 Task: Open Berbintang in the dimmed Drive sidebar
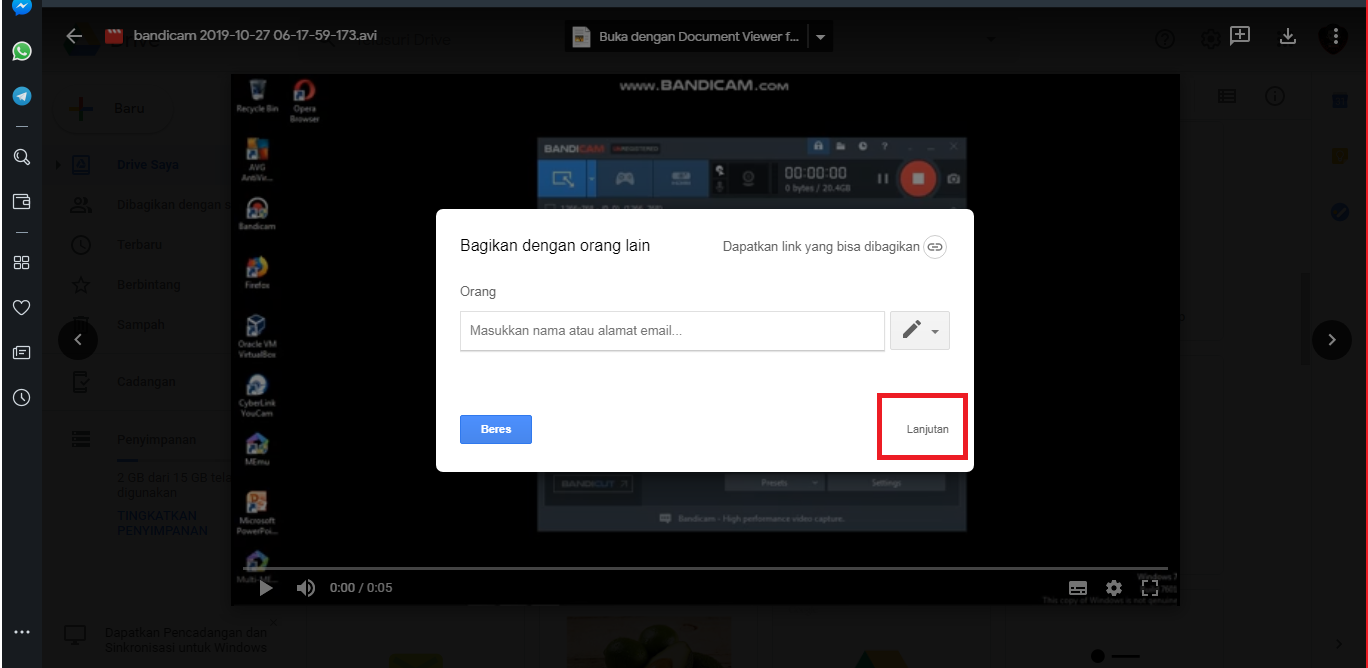click(148, 284)
